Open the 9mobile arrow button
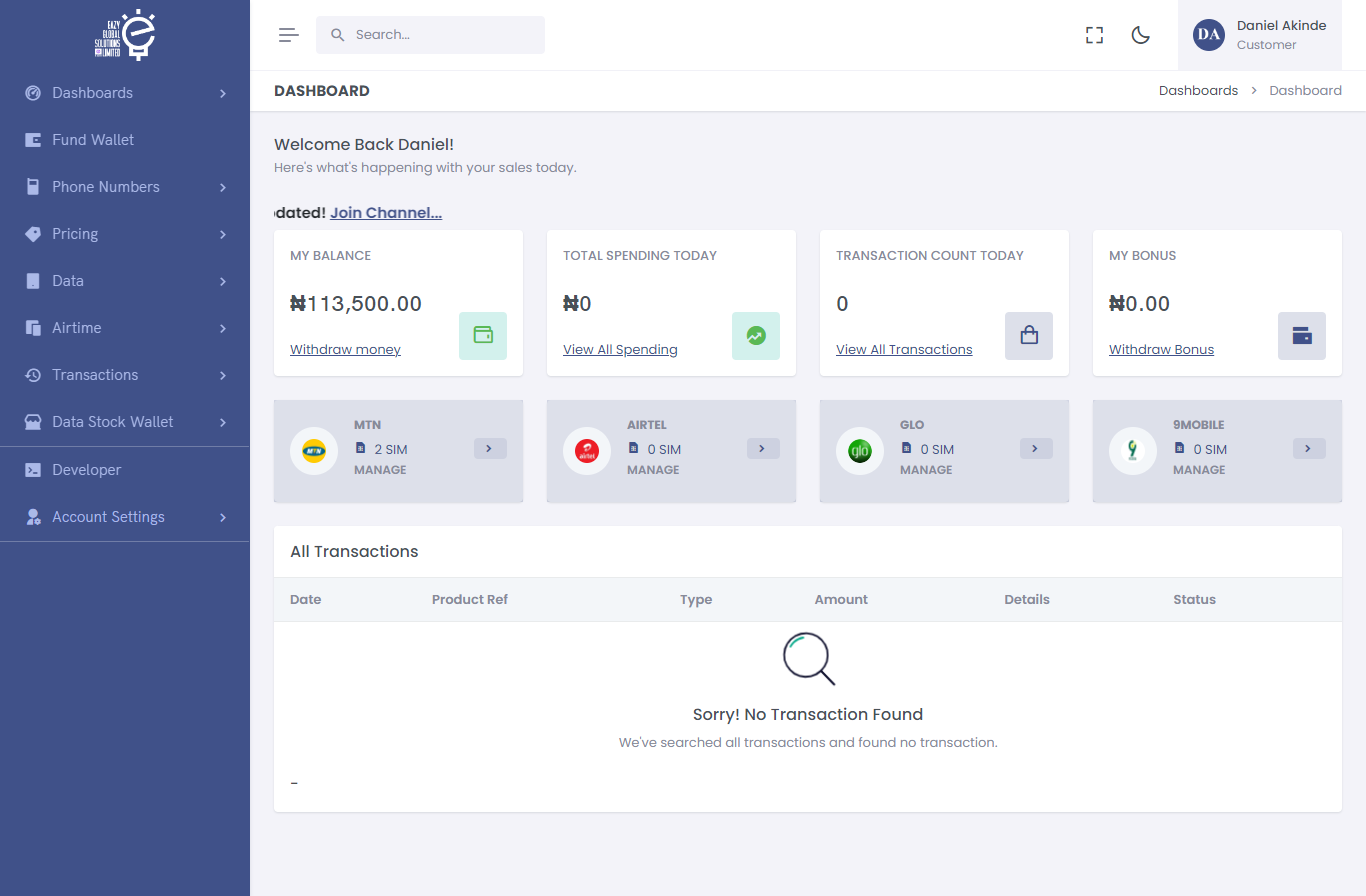 tap(1309, 448)
